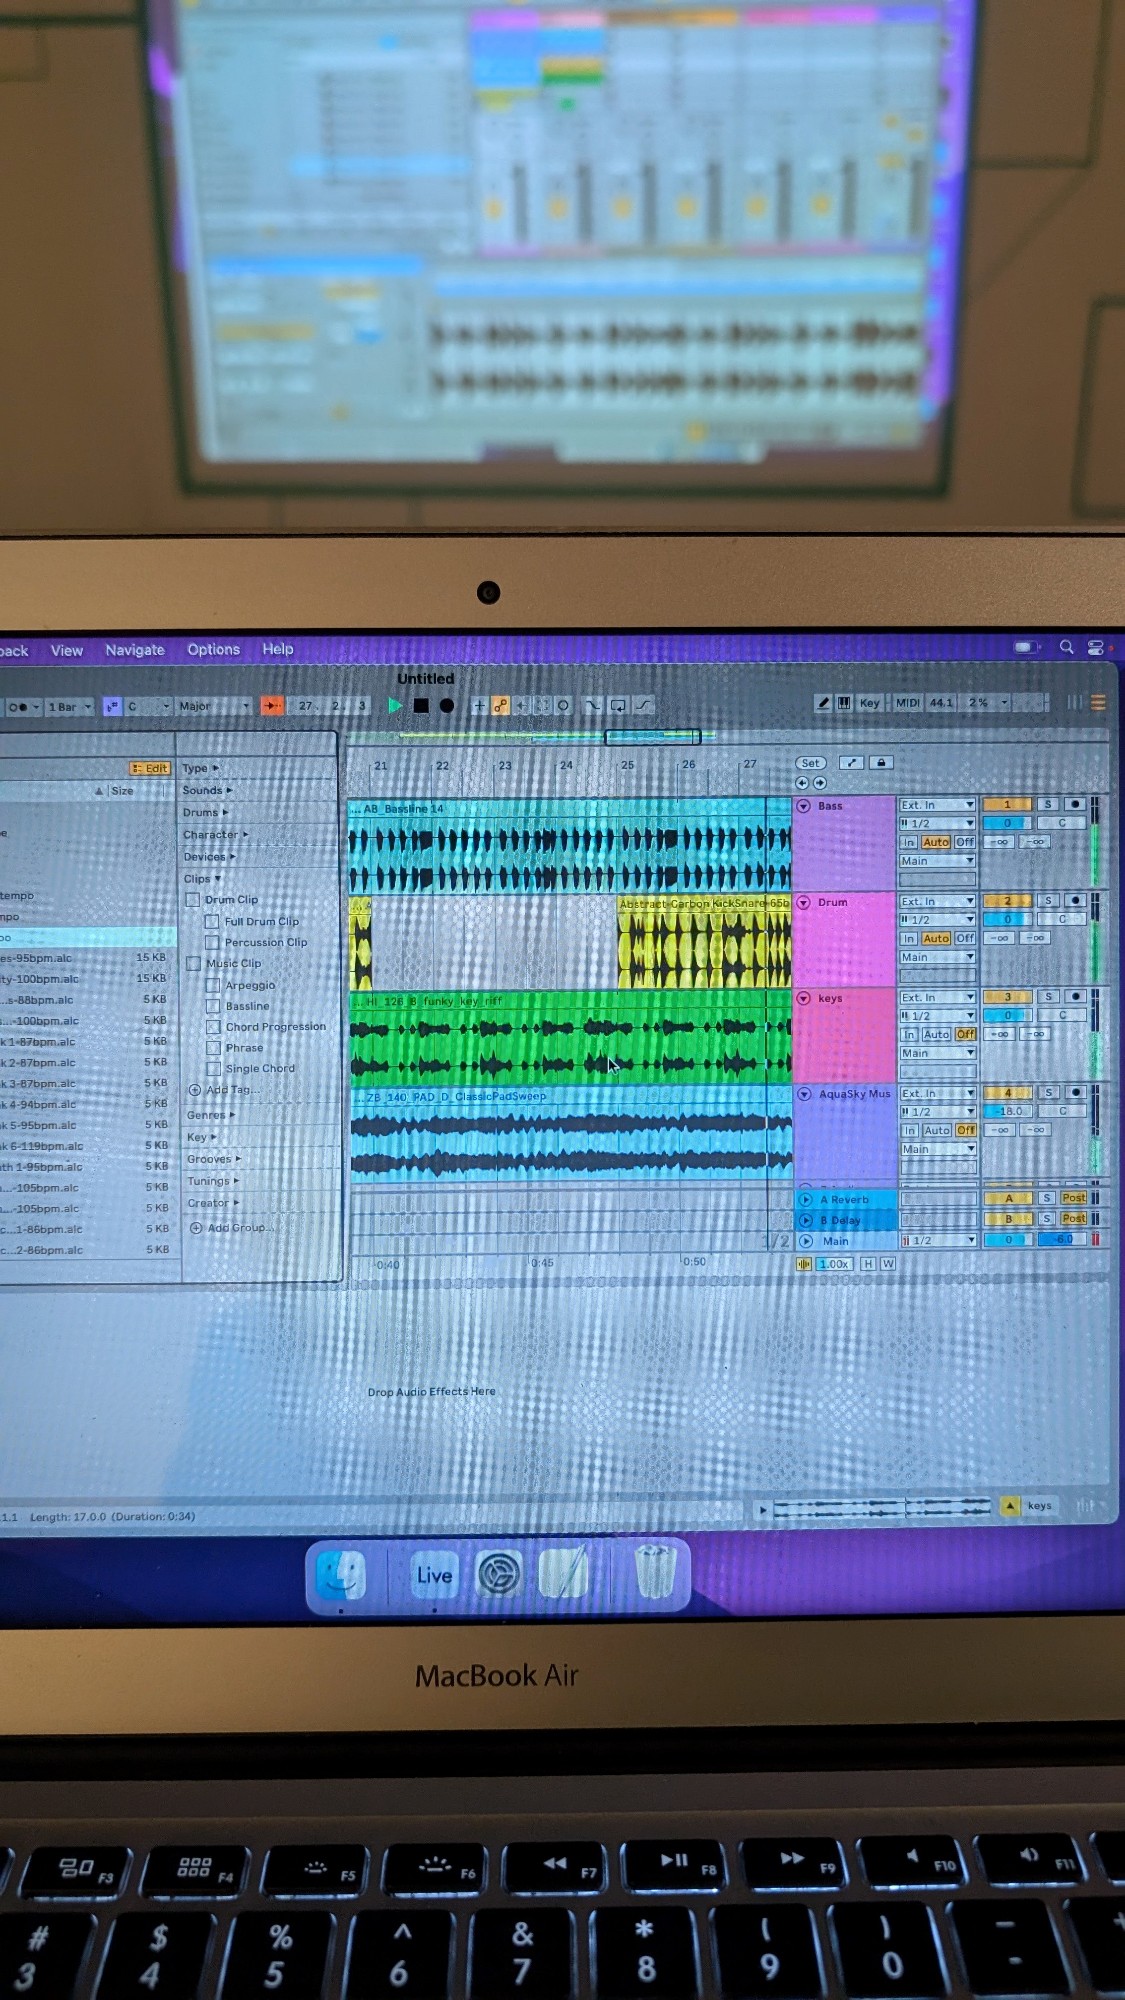Open the Navigate menu
1125x2000 pixels.
(135, 650)
